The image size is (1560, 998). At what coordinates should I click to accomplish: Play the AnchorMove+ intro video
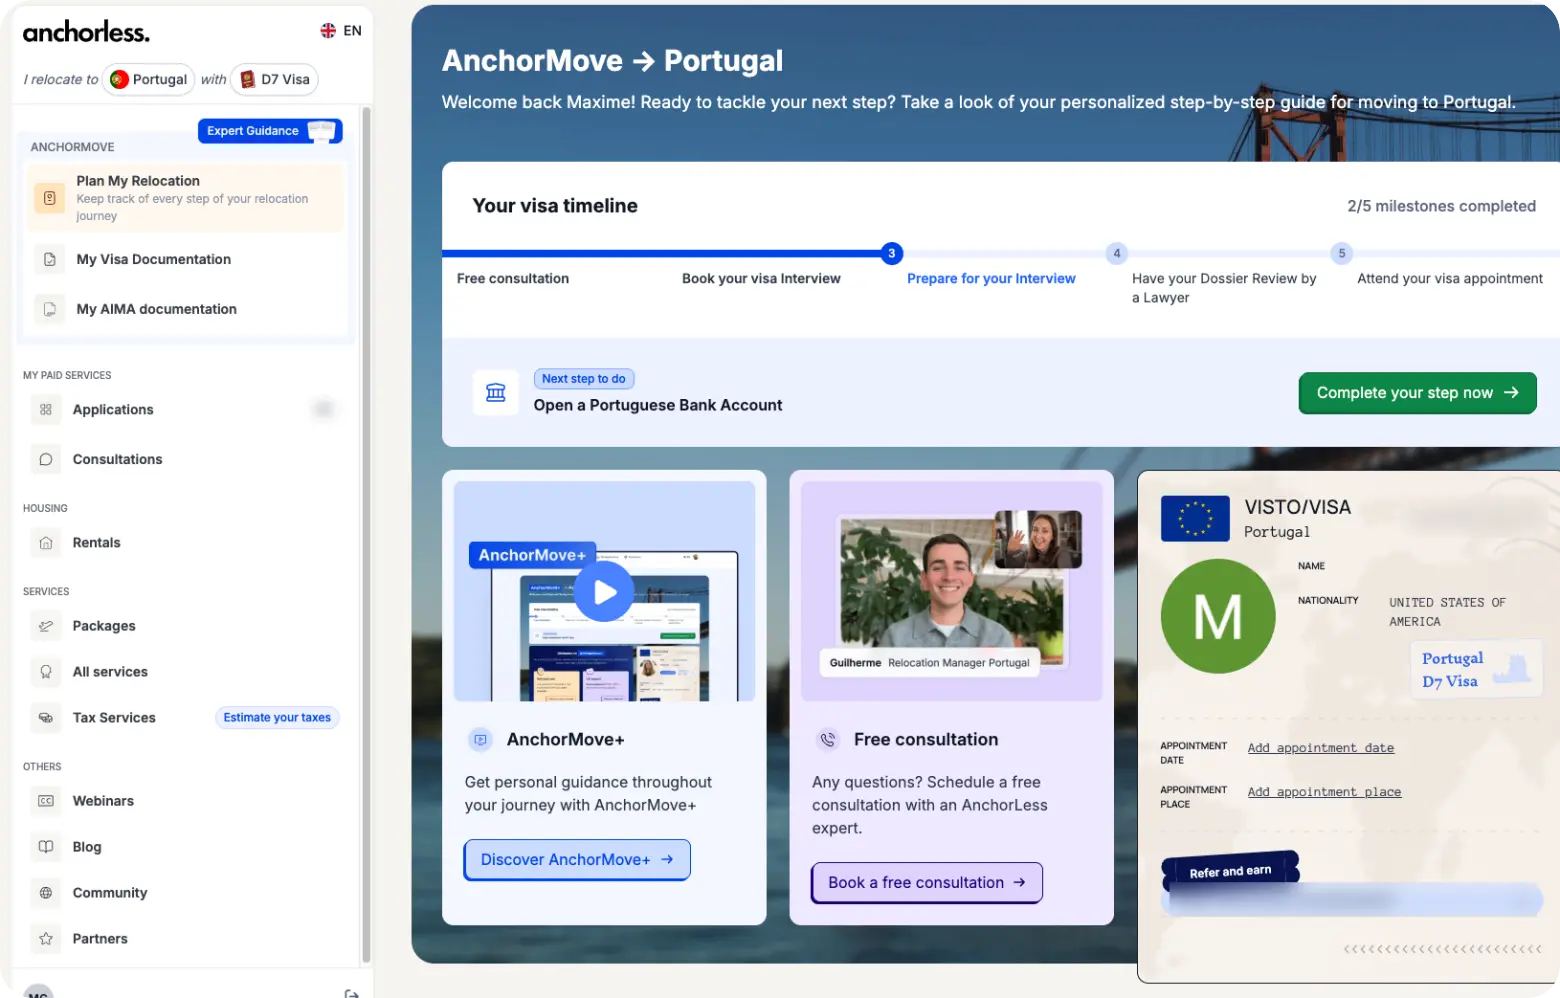(604, 592)
